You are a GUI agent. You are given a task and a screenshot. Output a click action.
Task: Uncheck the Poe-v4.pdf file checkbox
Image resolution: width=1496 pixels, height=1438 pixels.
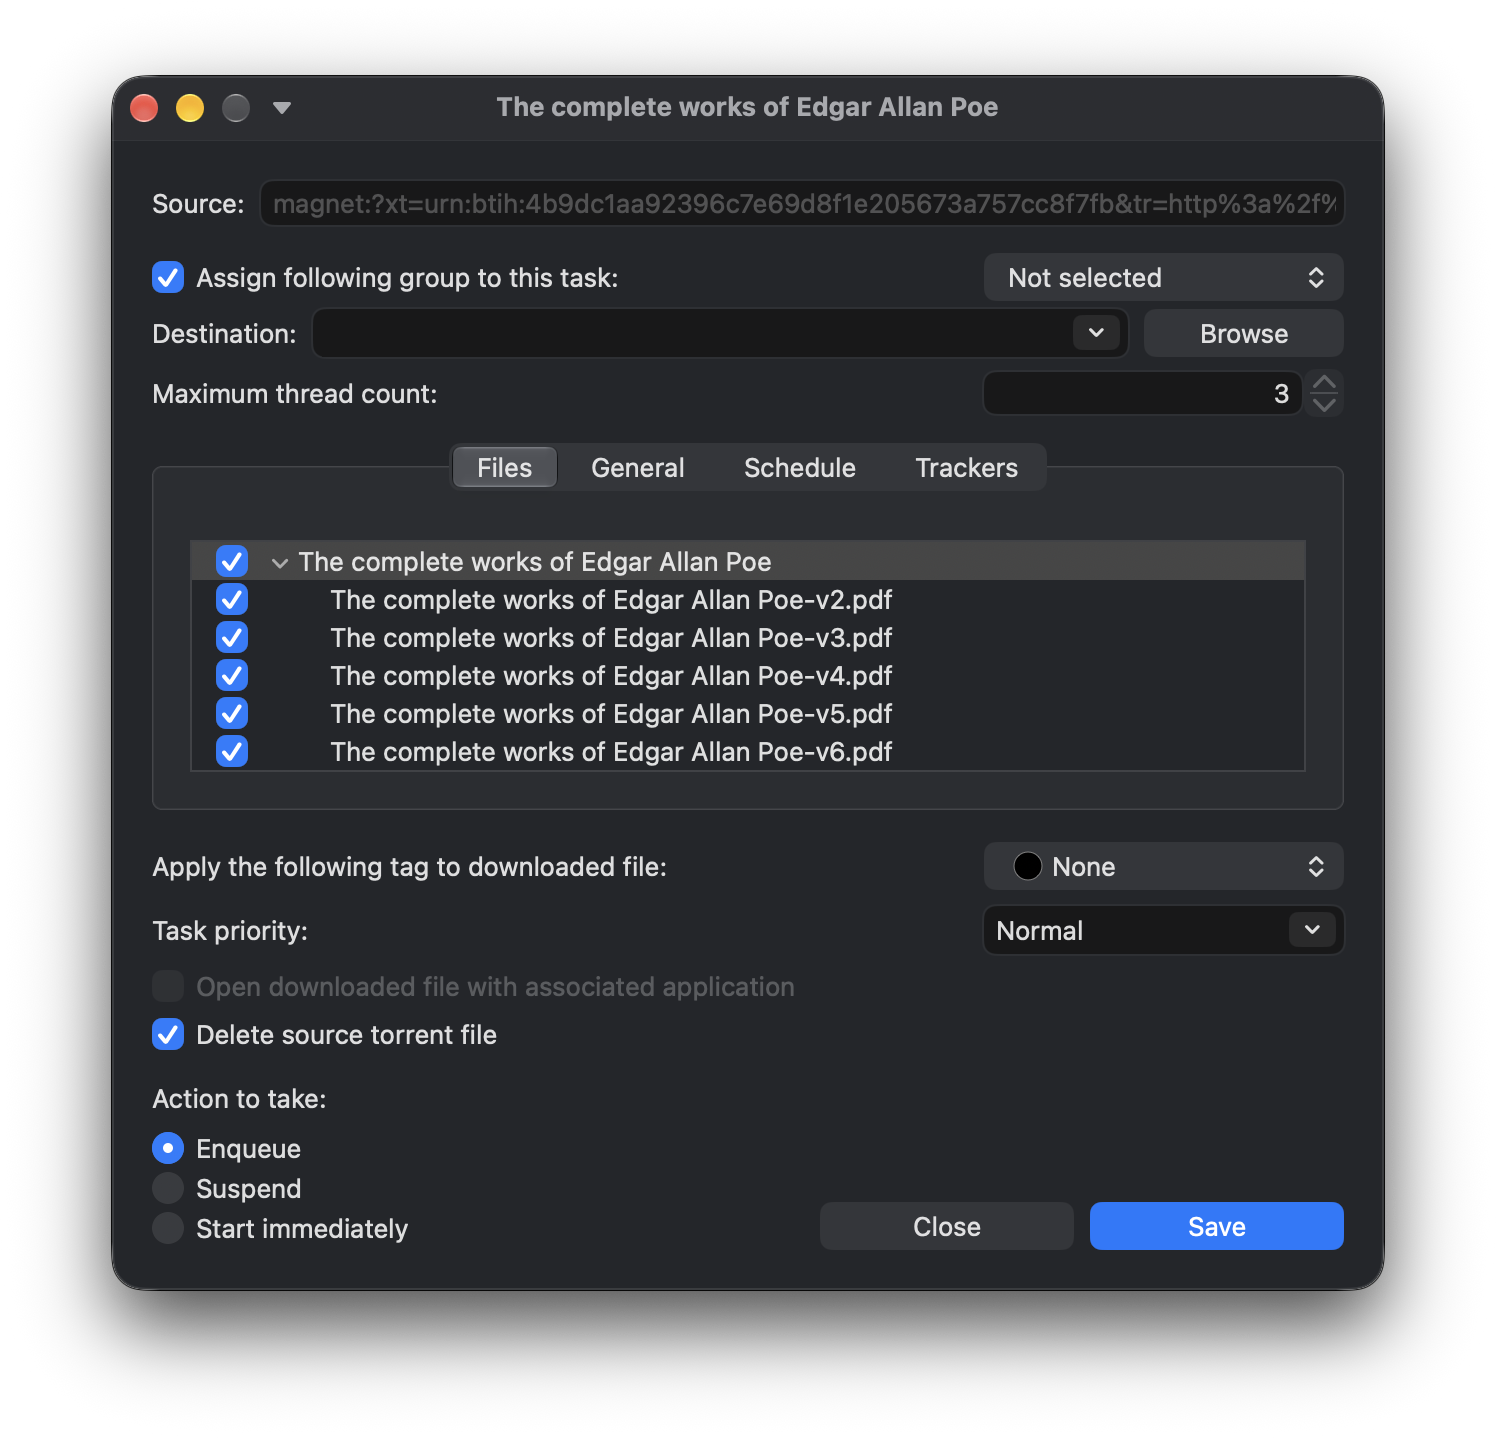[x=232, y=675]
